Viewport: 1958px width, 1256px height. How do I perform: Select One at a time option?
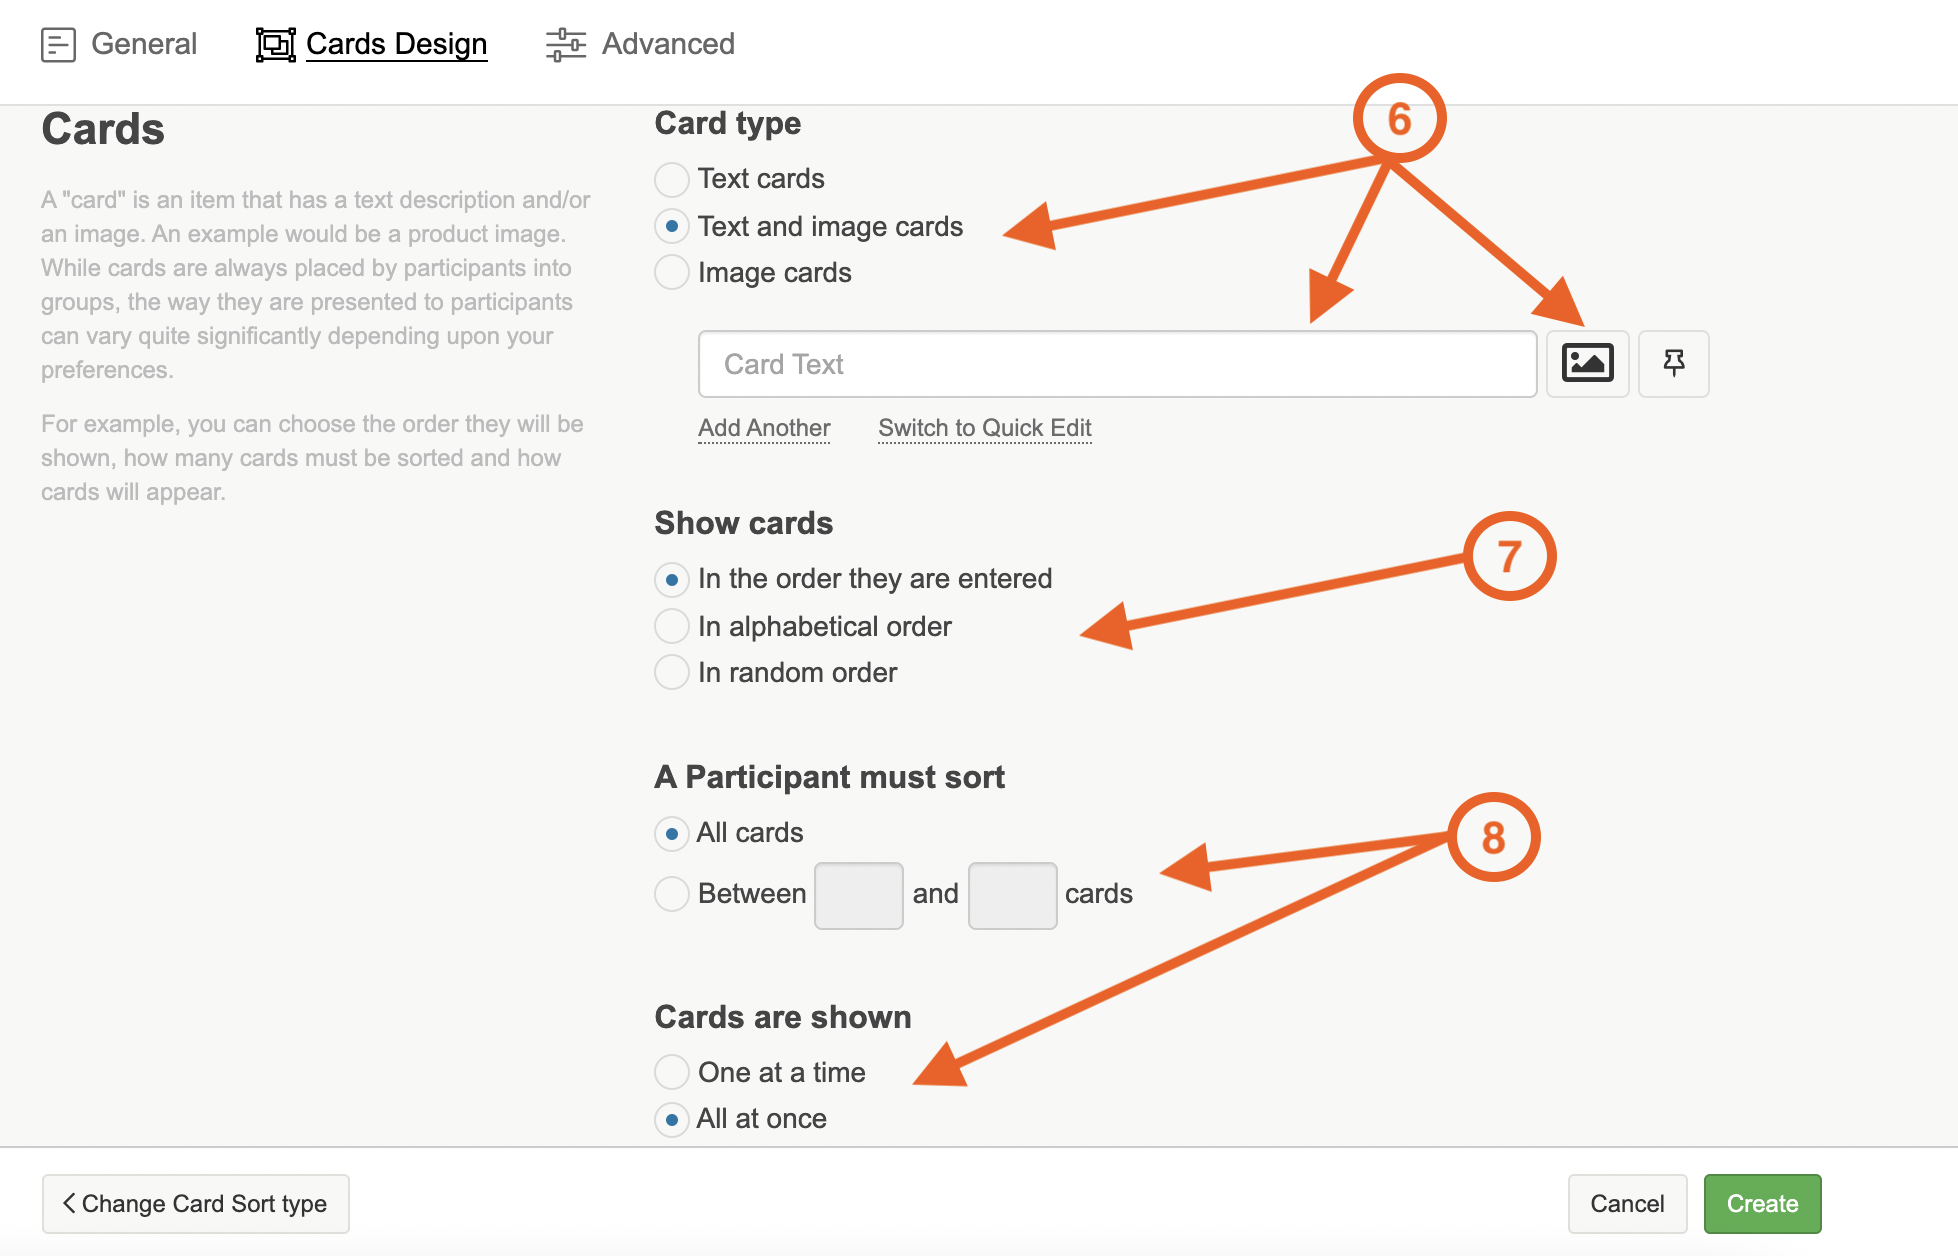pos(672,1072)
